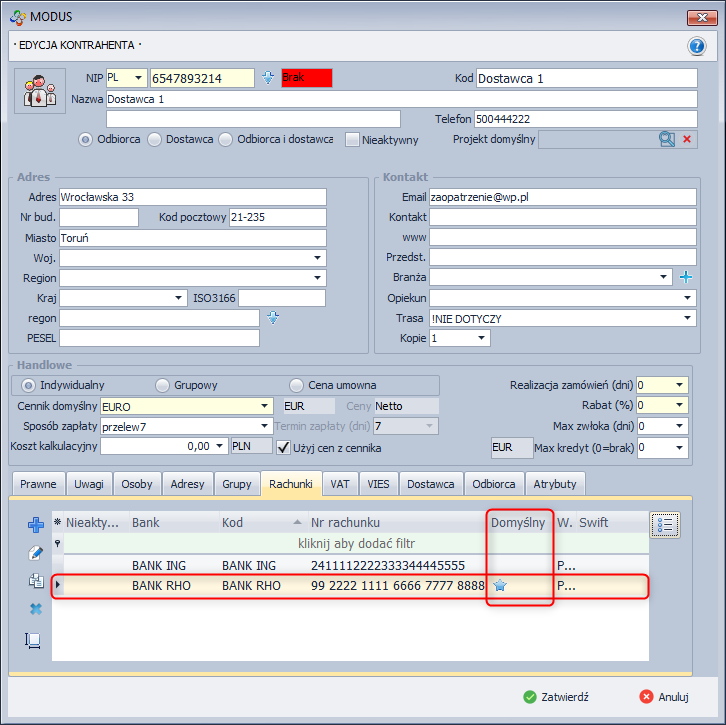
Task: Open the Adresy tab
Action: (x=187, y=484)
